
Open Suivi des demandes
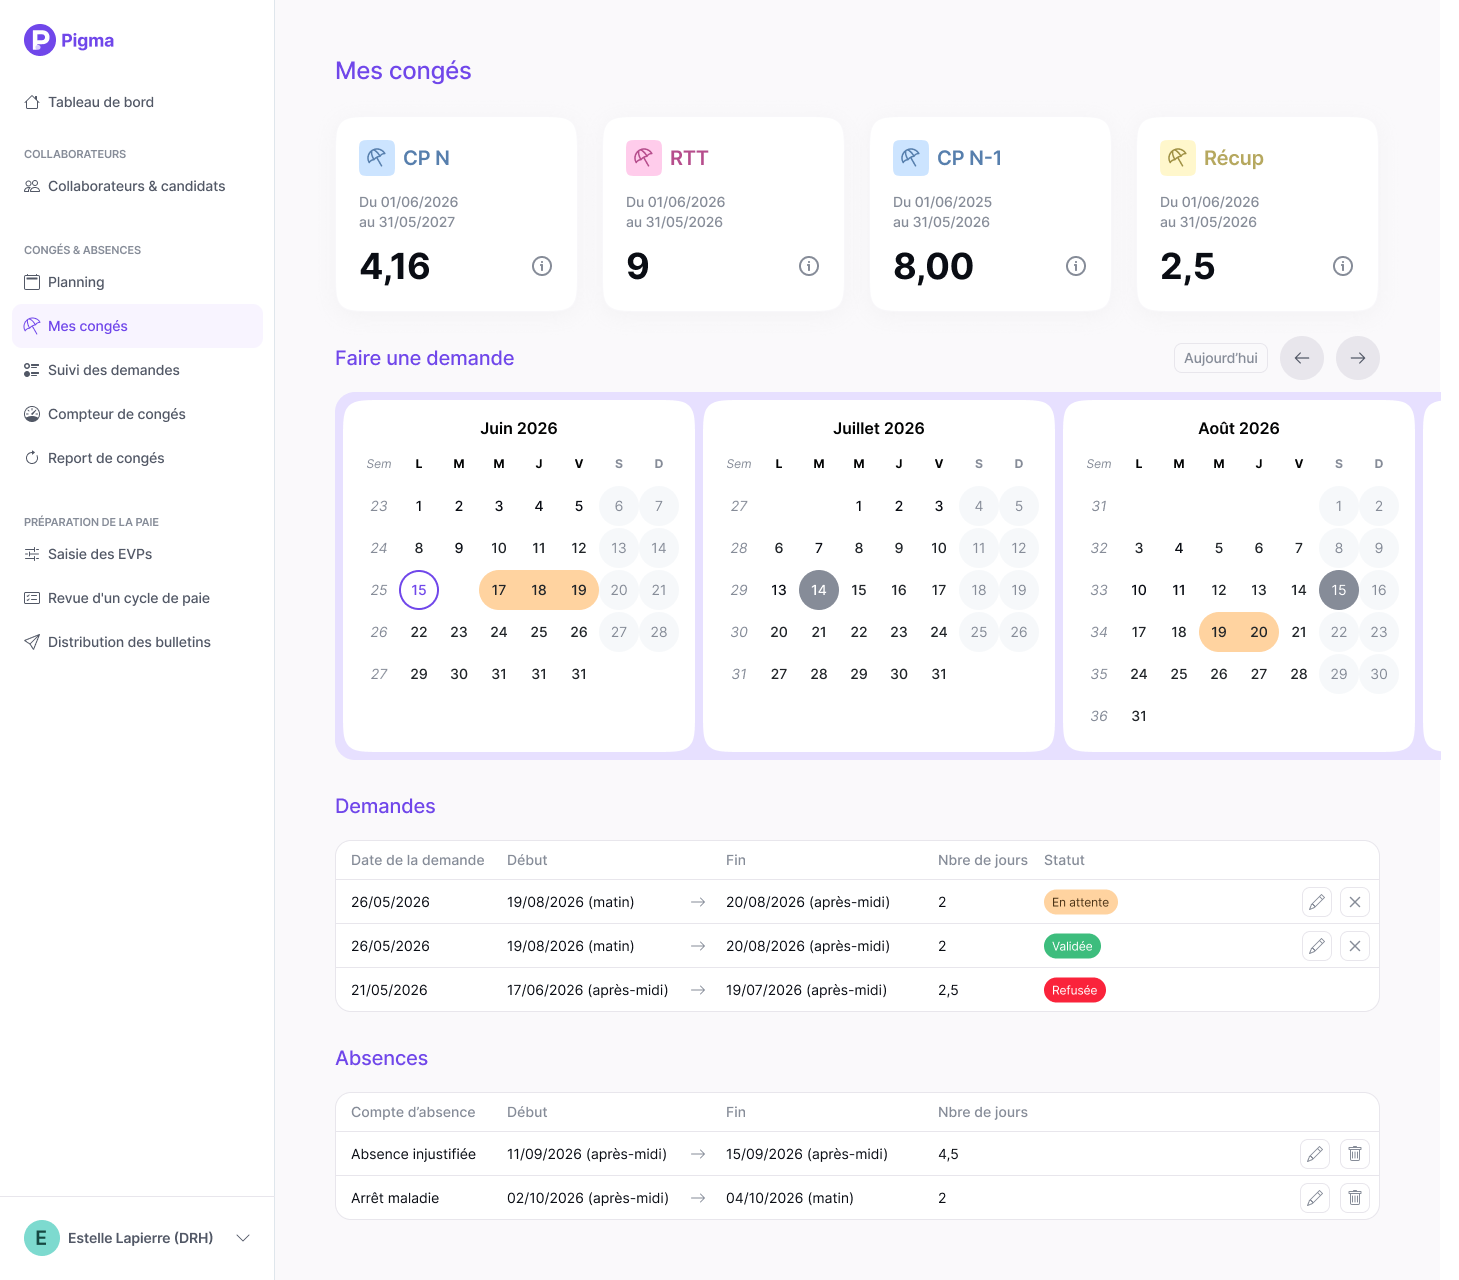[x=137, y=370]
